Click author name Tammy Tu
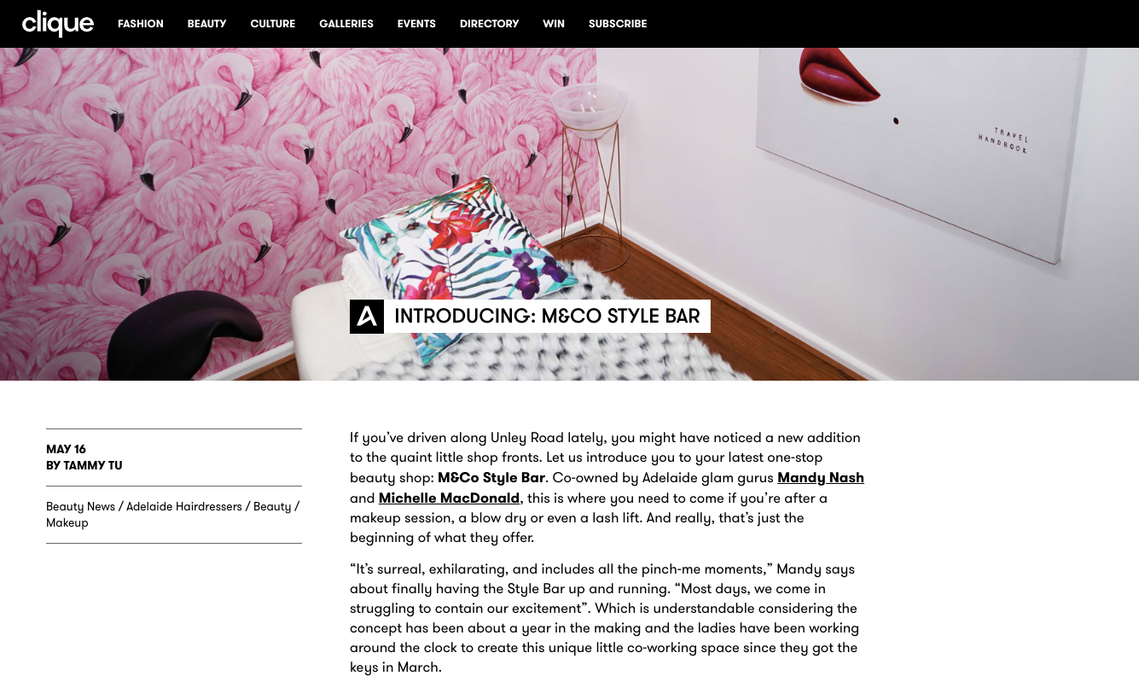Viewport: 1139px width, 676px height. (x=92, y=465)
